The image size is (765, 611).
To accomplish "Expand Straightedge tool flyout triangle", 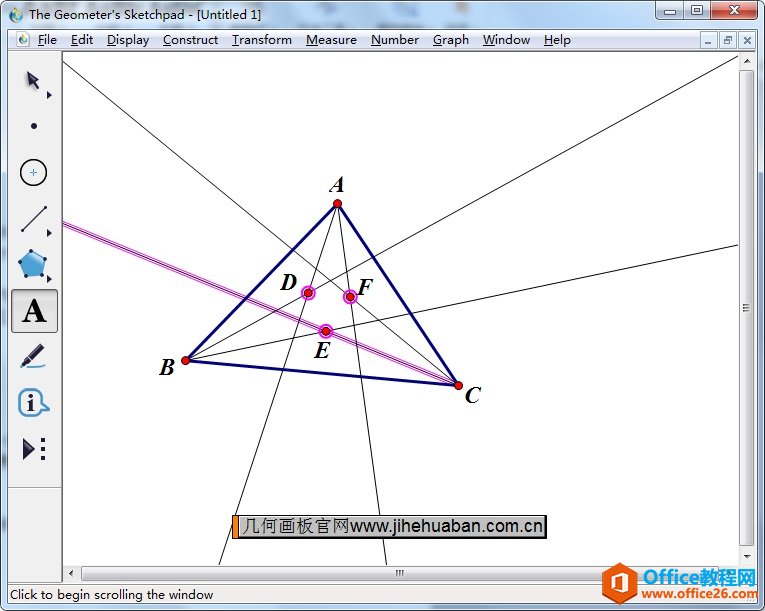I will 49,233.
